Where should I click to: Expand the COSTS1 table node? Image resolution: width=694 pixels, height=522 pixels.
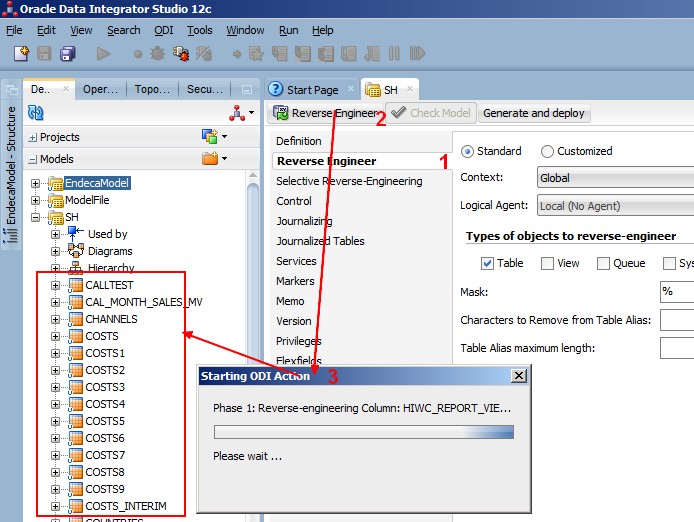[55, 353]
